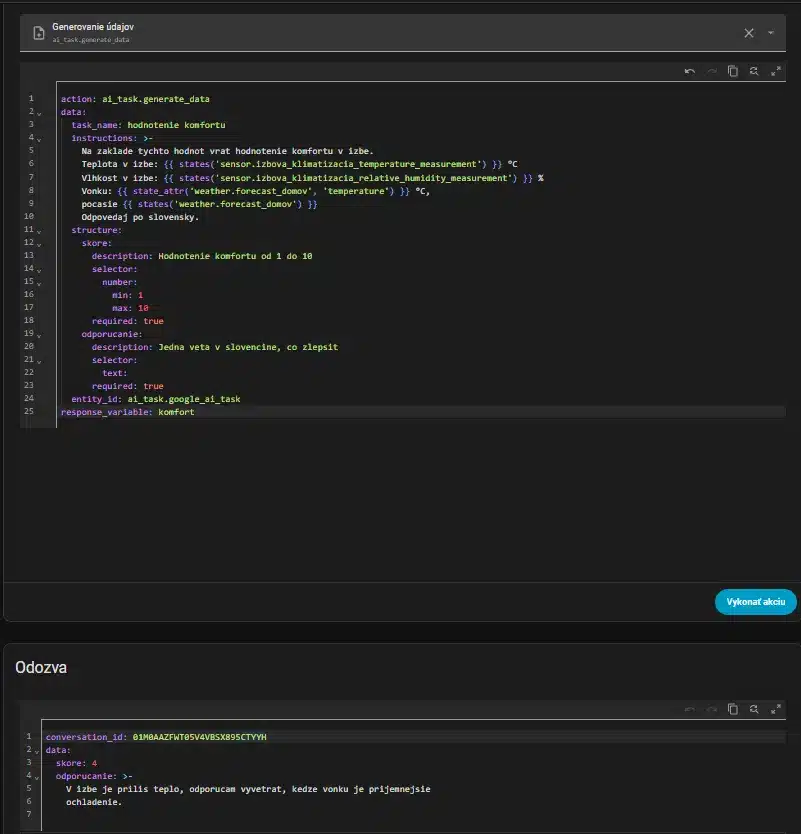Click the 'task_name: hodnotenie komfortu' line

148,125
